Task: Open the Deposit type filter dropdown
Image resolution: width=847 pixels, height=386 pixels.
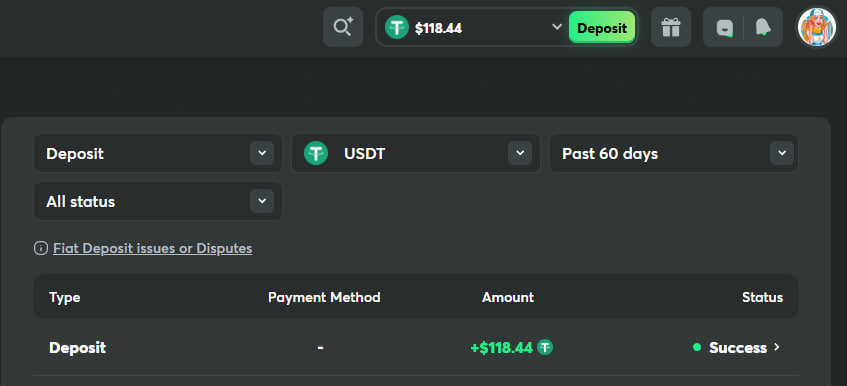Action: click(x=158, y=153)
